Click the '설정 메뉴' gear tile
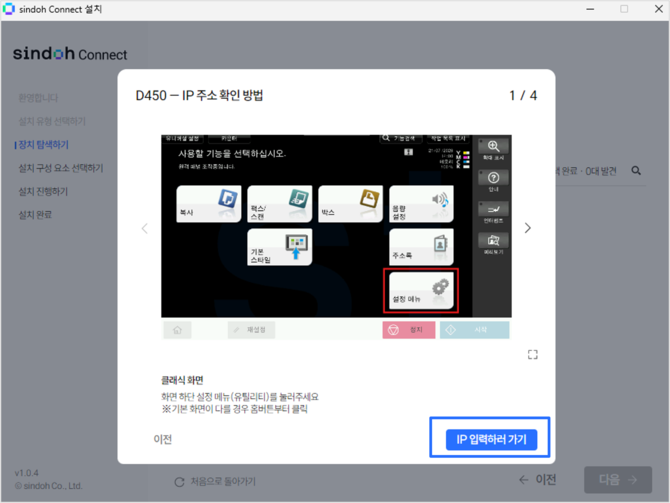The image size is (670, 503). pyautogui.click(x=421, y=291)
